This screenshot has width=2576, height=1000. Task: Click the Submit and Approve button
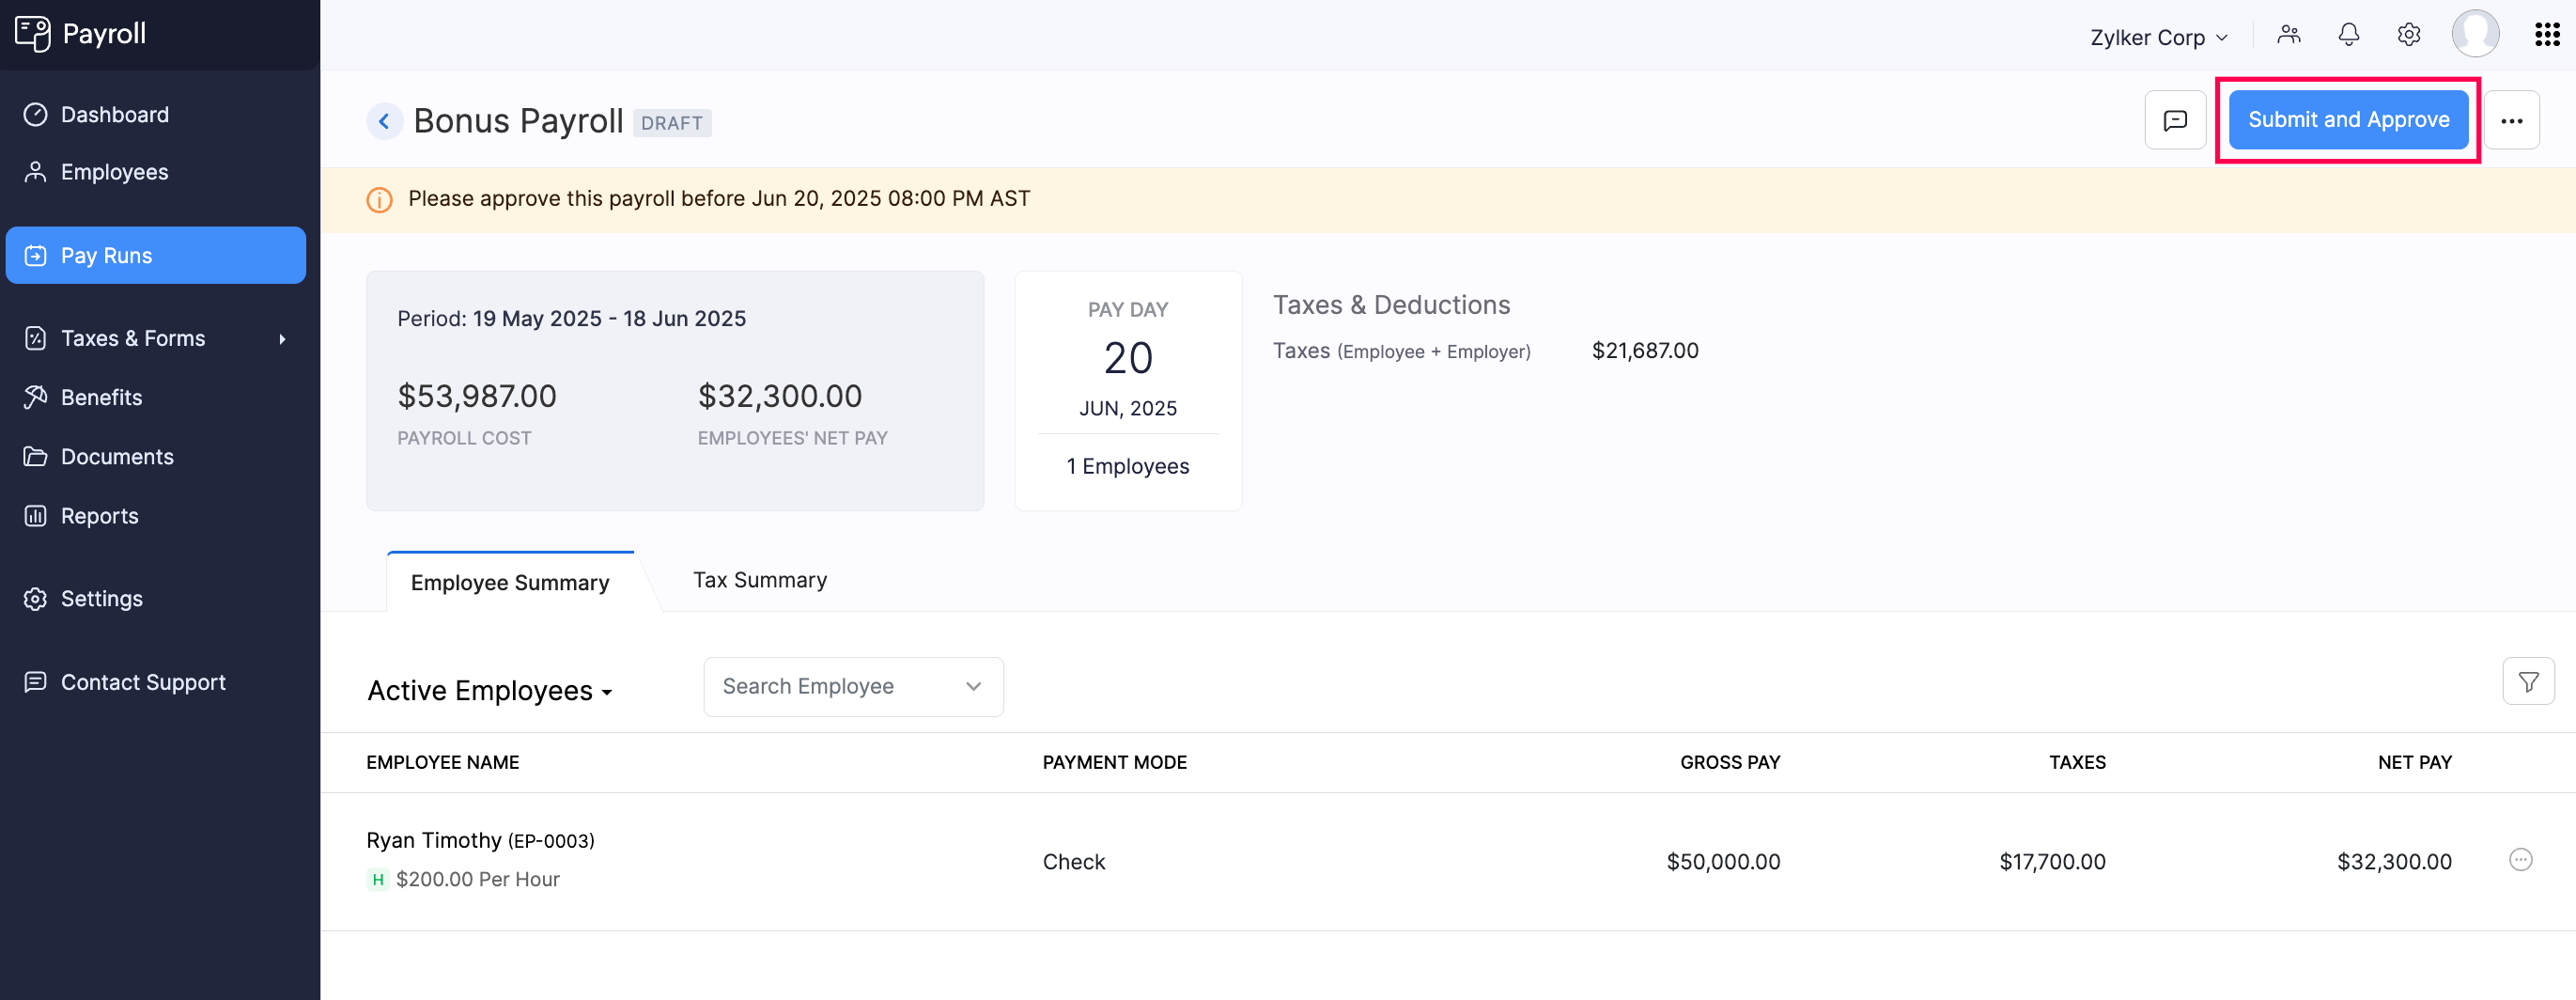tap(2348, 119)
